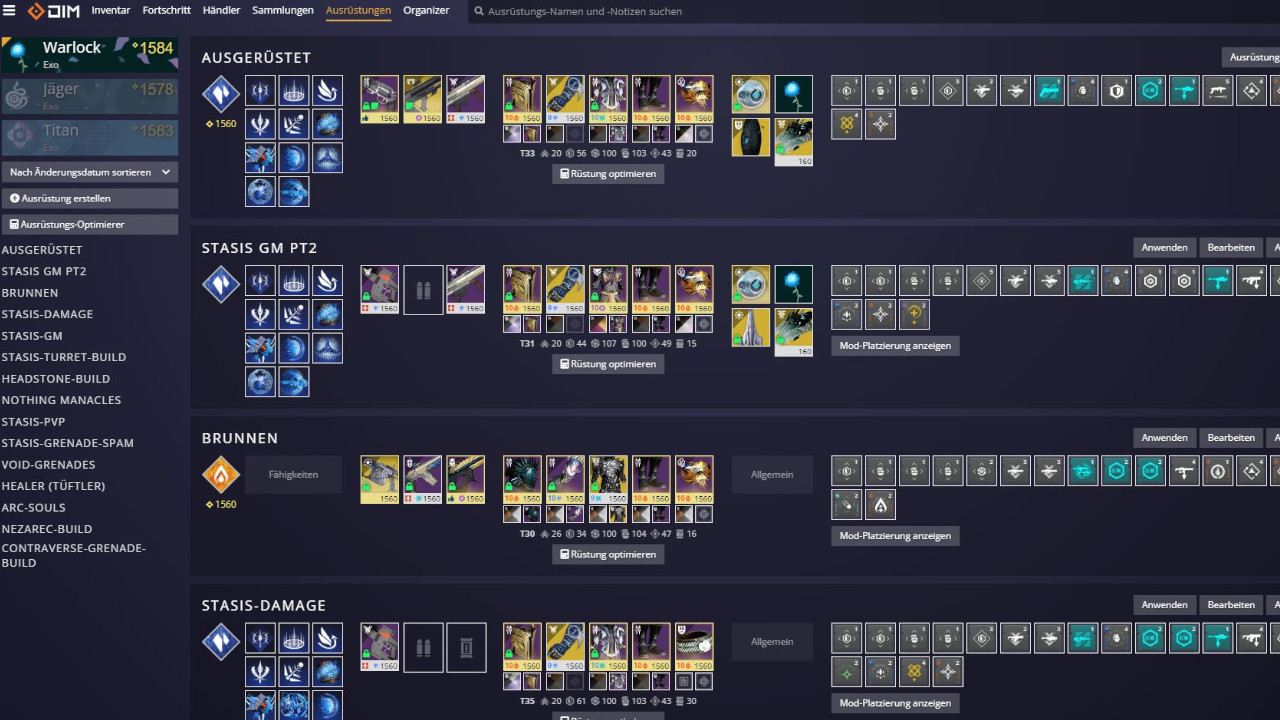The image size is (1280, 720).
Task: Open the hamburger menu next to DIM logo
Action: tap(9, 11)
